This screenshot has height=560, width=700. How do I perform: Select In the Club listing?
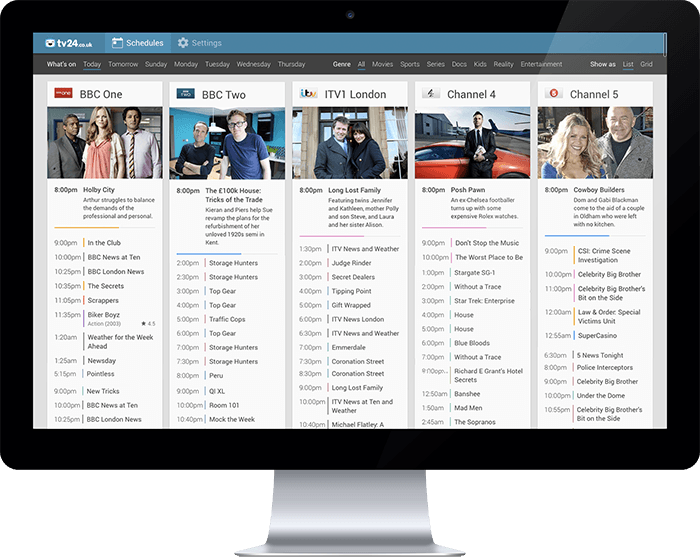pyautogui.click(x=105, y=243)
